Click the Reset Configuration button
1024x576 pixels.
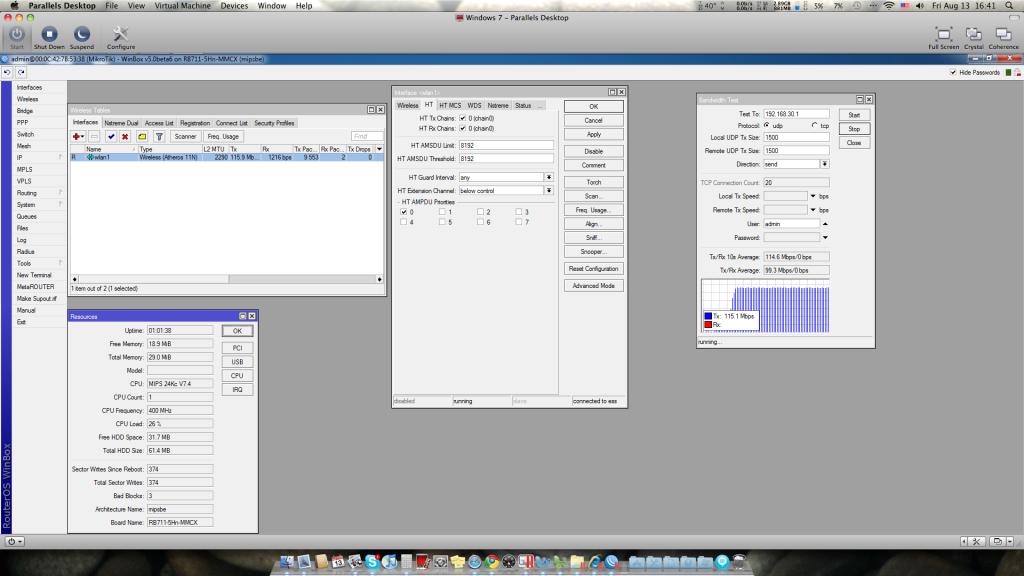pos(593,269)
